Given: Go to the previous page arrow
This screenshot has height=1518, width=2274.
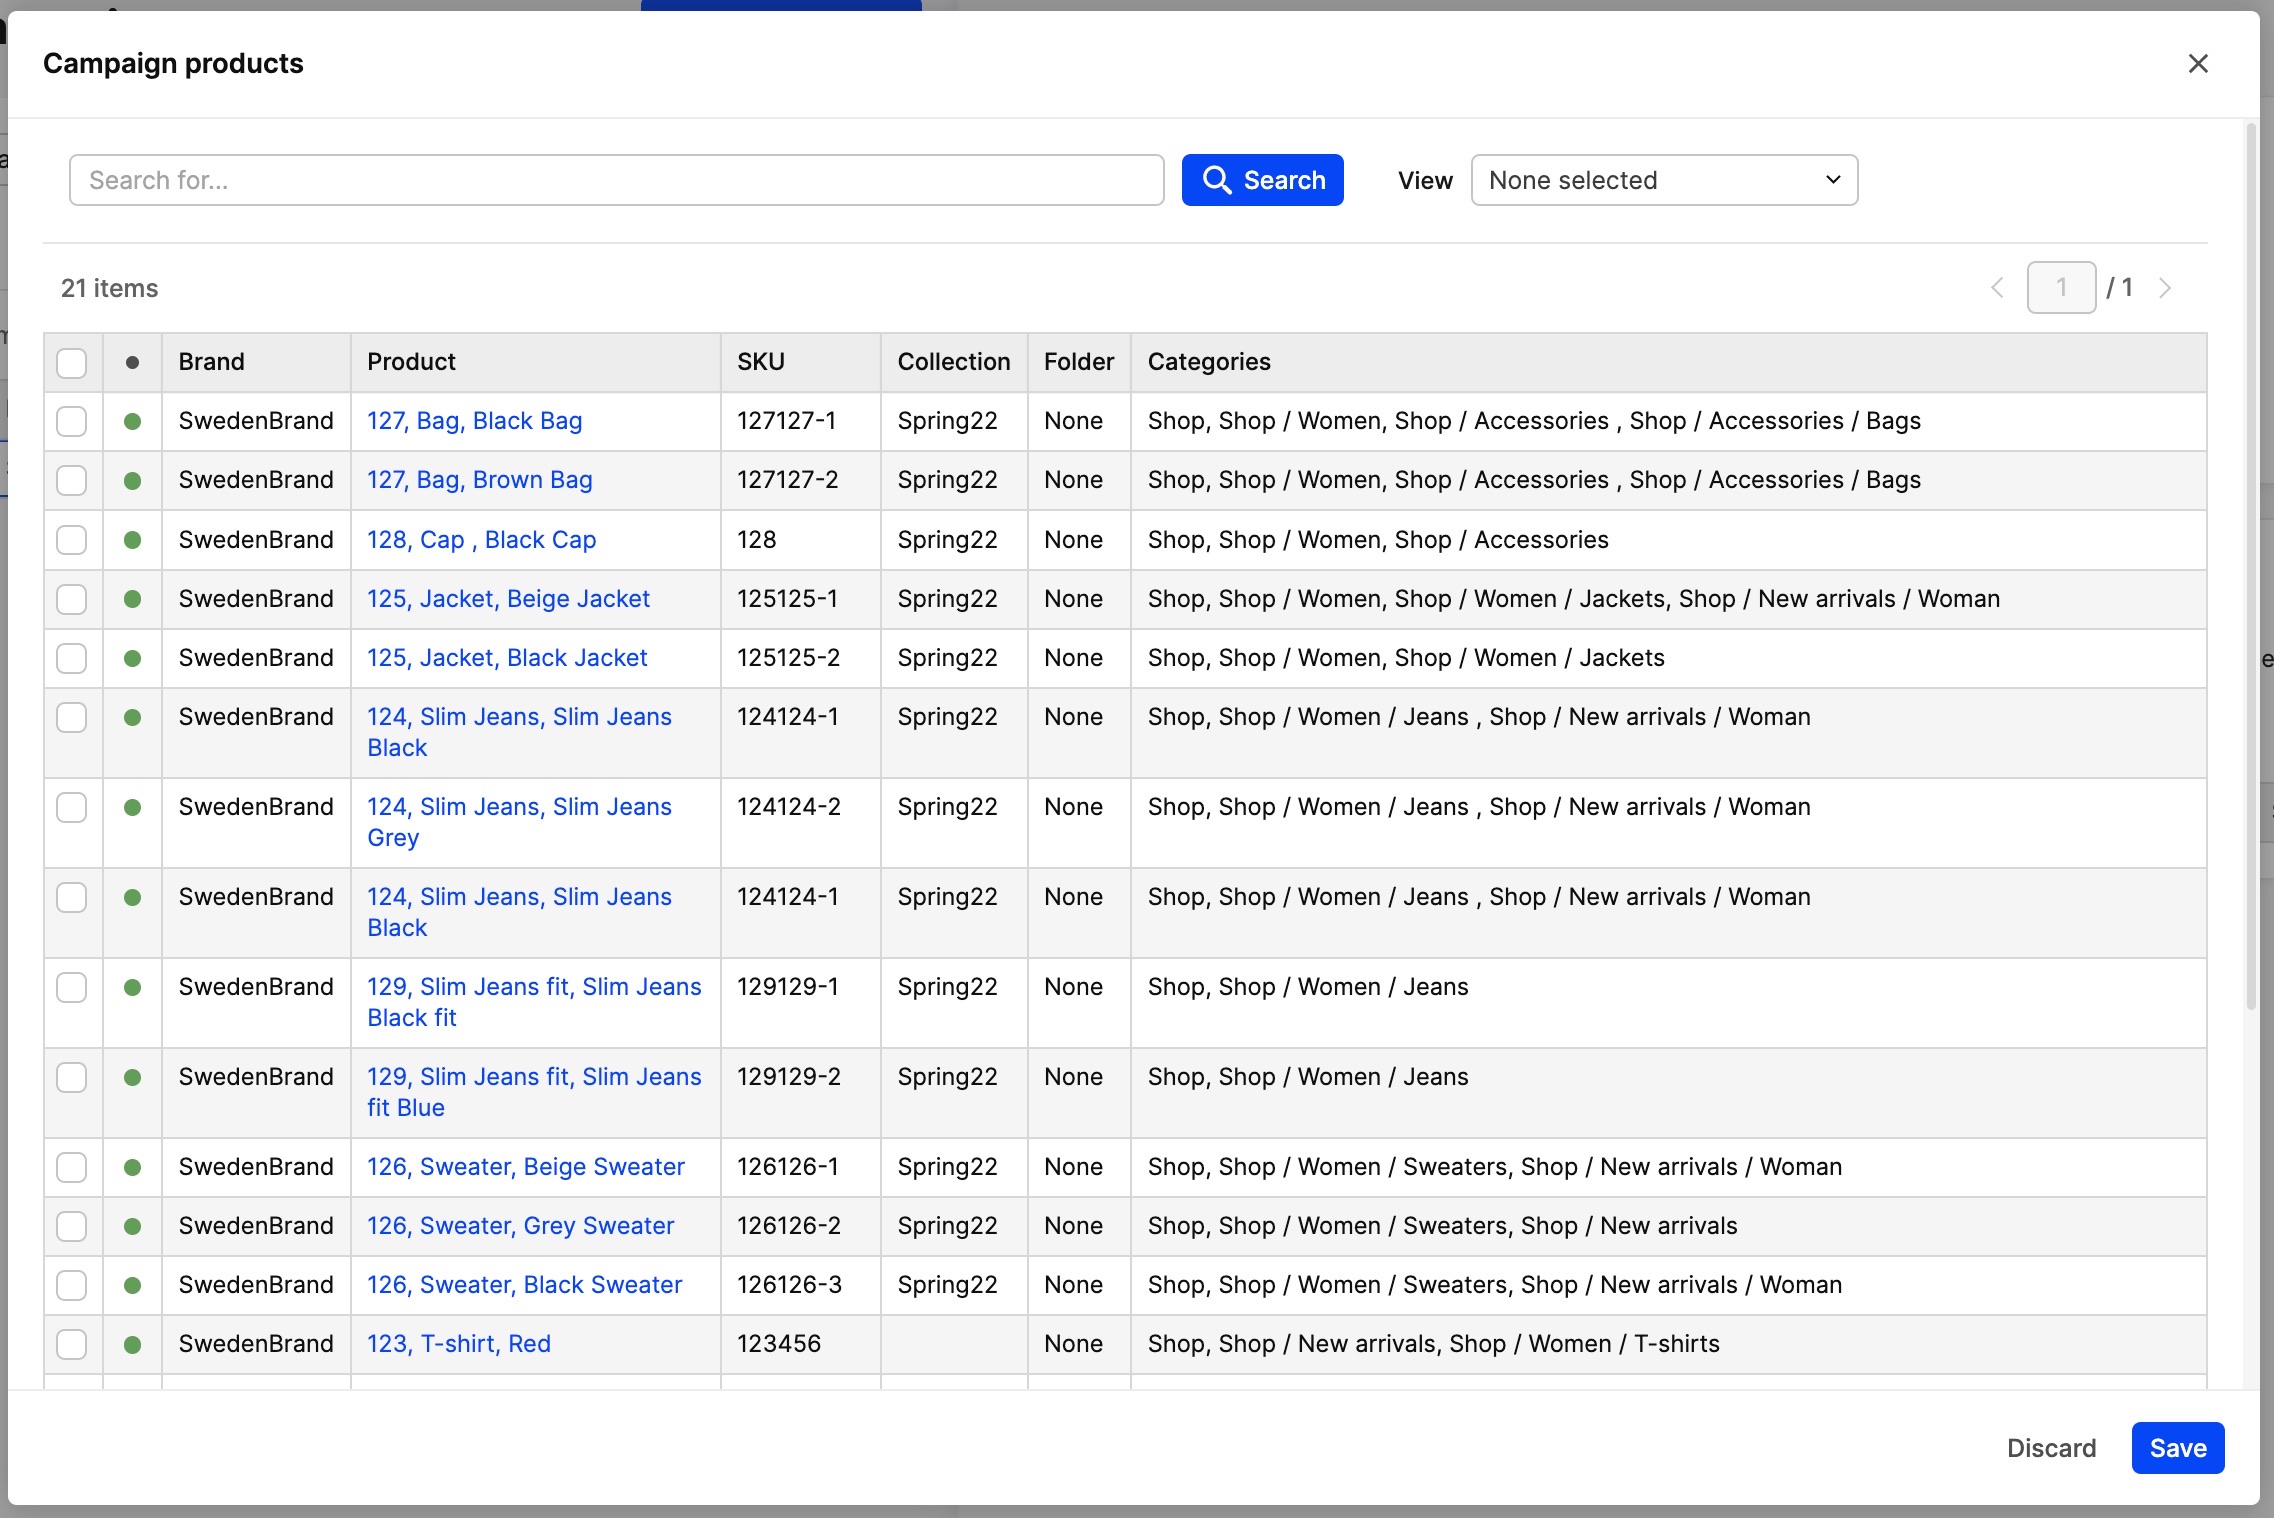Looking at the screenshot, I should tap(1997, 289).
